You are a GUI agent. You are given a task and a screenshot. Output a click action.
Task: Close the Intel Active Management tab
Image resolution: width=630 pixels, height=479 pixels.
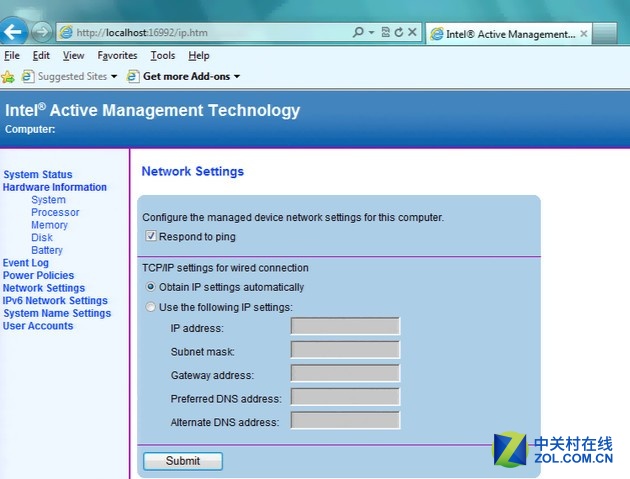click(584, 34)
